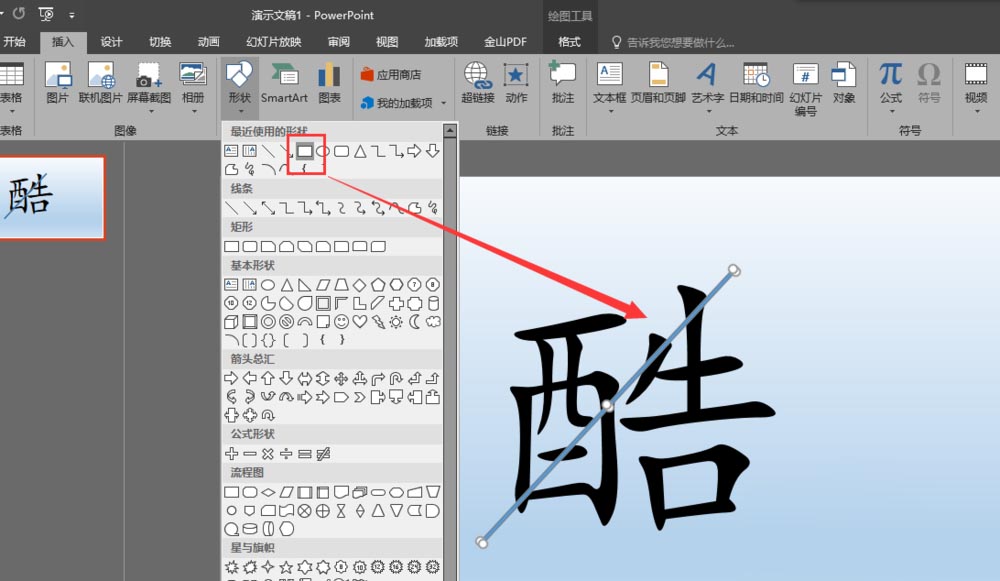This screenshot has width=1000, height=581.
Task: Open the 幻灯片放映 tab
Action: (274, 41)
